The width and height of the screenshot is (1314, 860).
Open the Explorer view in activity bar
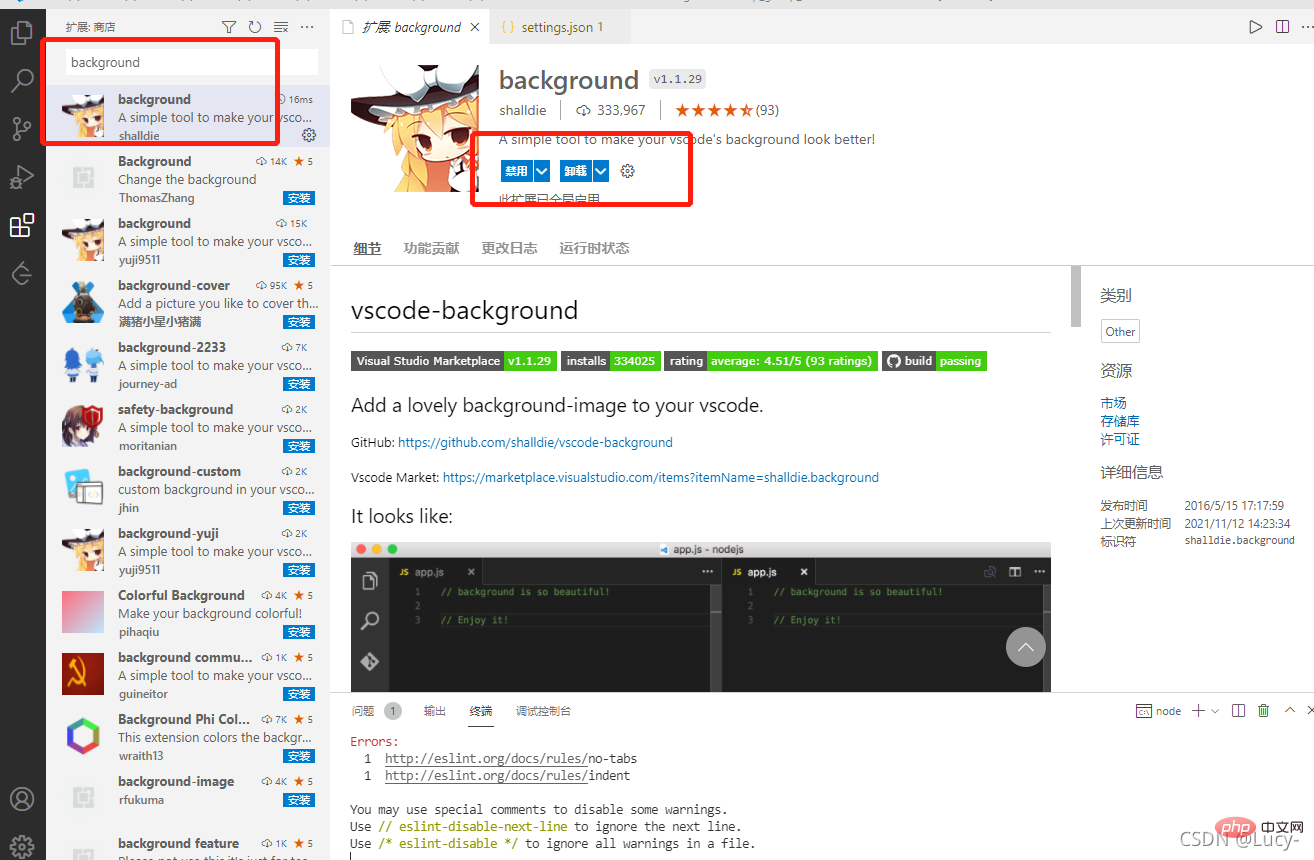(21, 34)
